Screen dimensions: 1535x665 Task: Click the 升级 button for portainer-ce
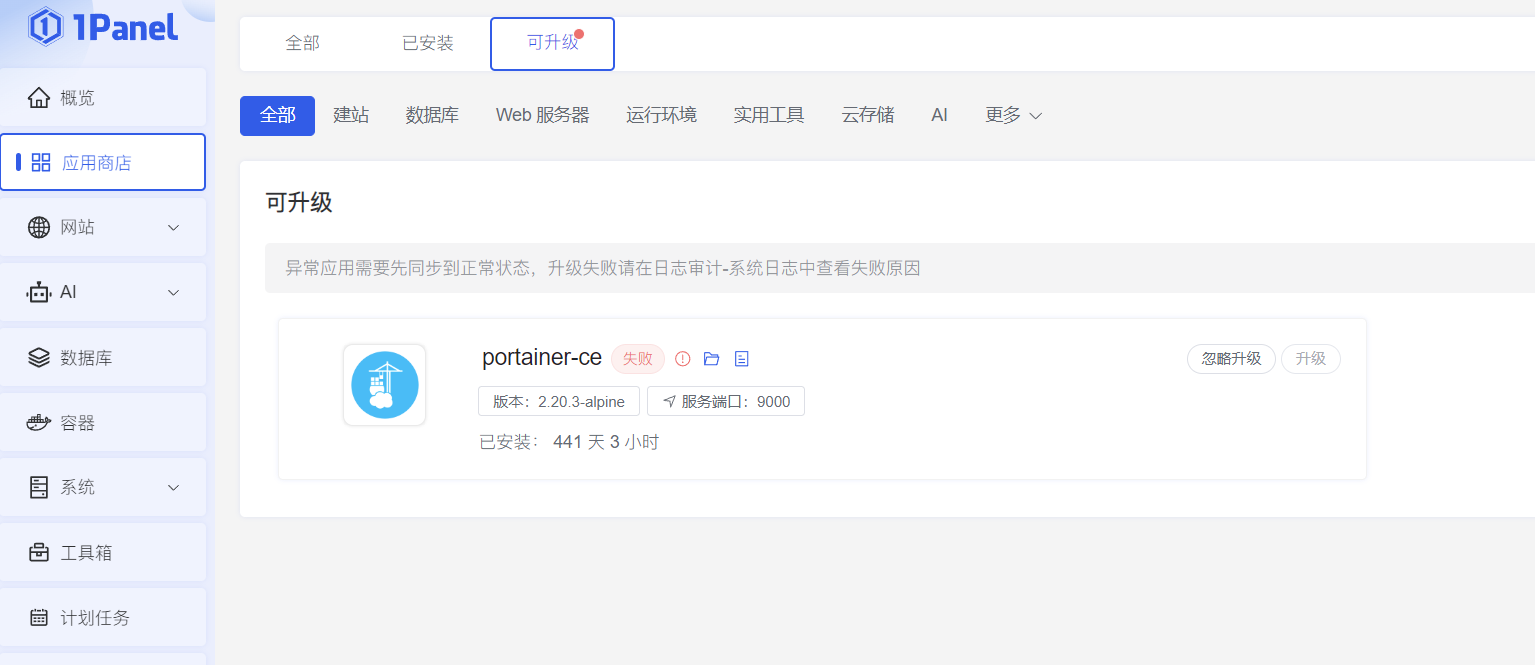1311,358
